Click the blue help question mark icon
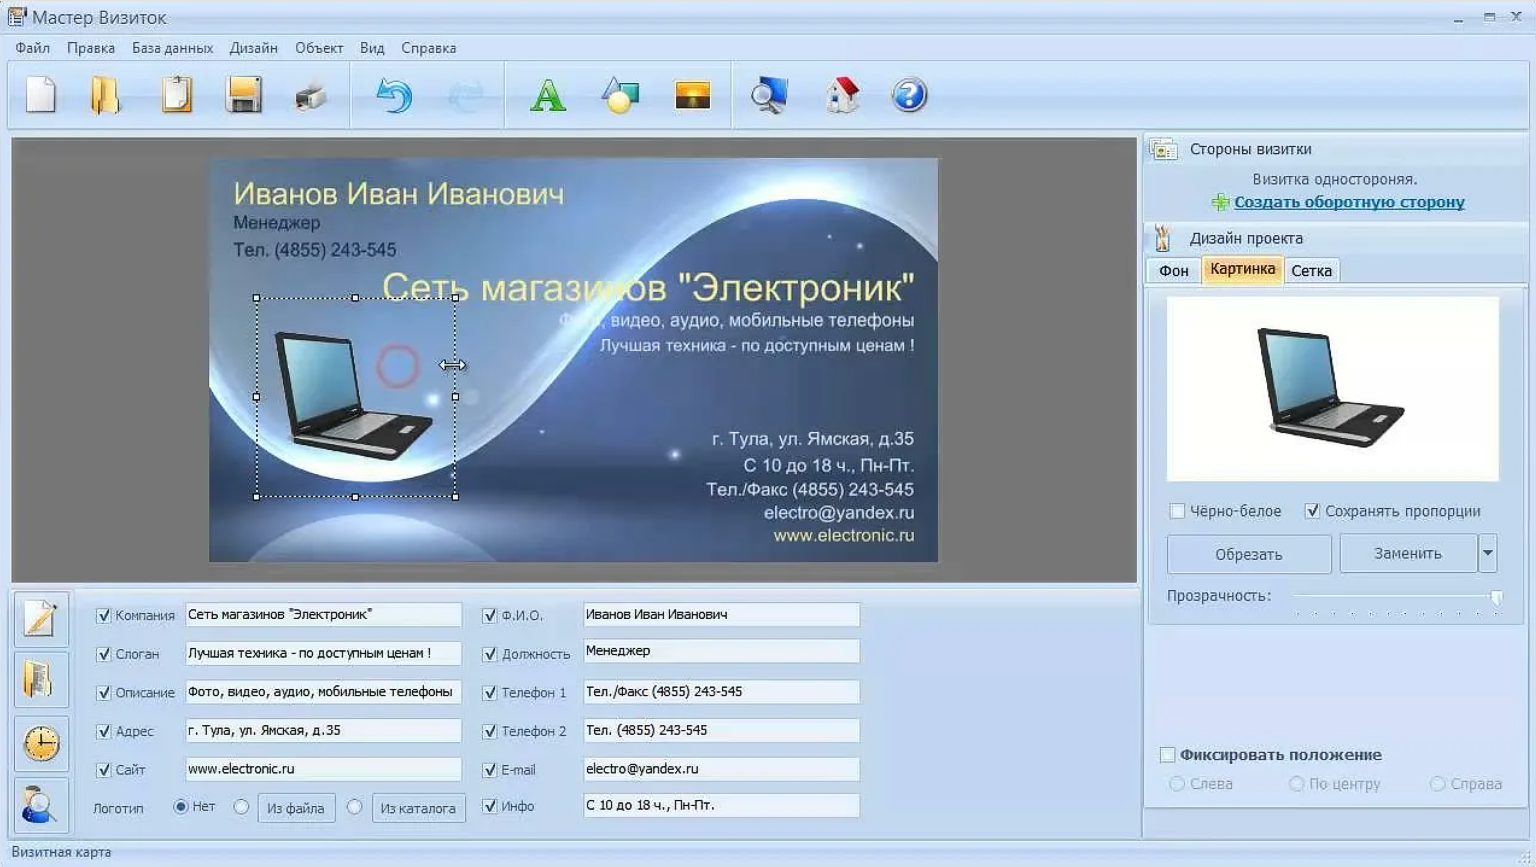 coord(909,96)
